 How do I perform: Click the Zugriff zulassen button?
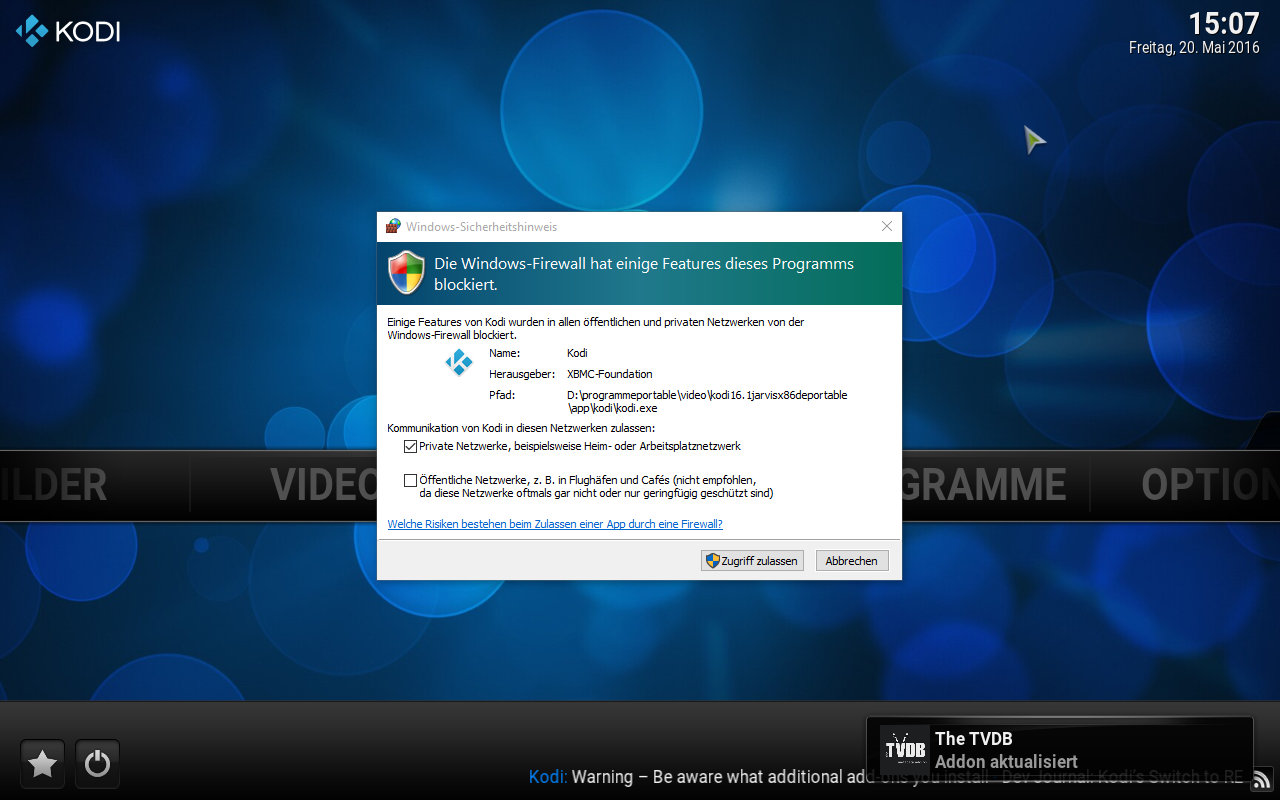pos(752,561)
